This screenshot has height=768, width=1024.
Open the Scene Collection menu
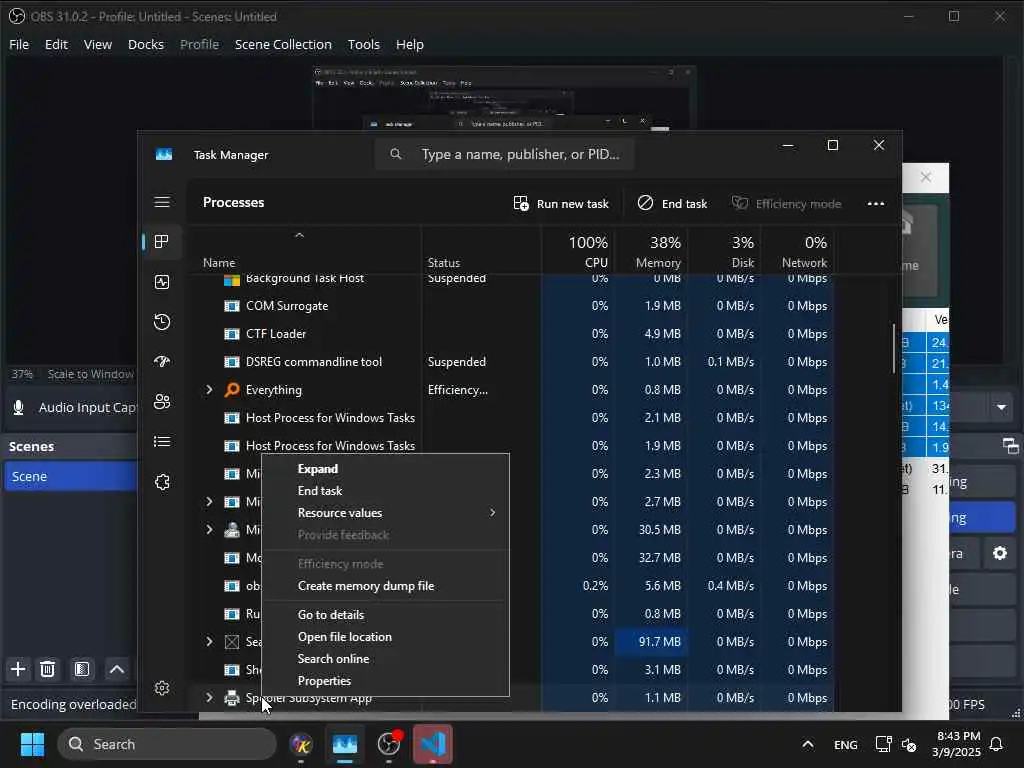click(283, 44)
